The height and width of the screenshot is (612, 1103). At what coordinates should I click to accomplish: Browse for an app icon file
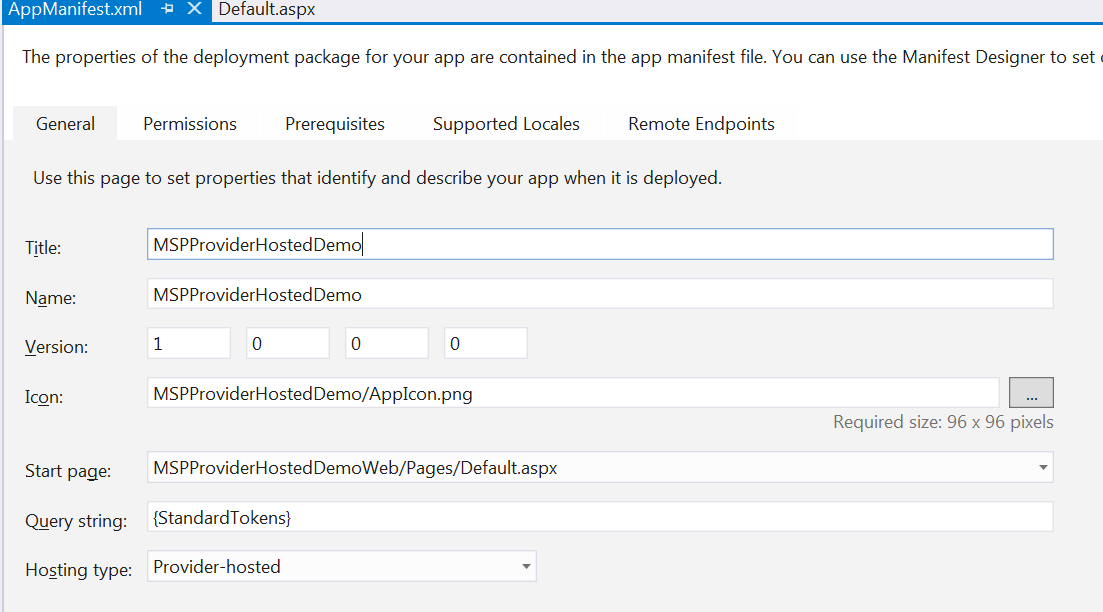[x=1031, y=393]
